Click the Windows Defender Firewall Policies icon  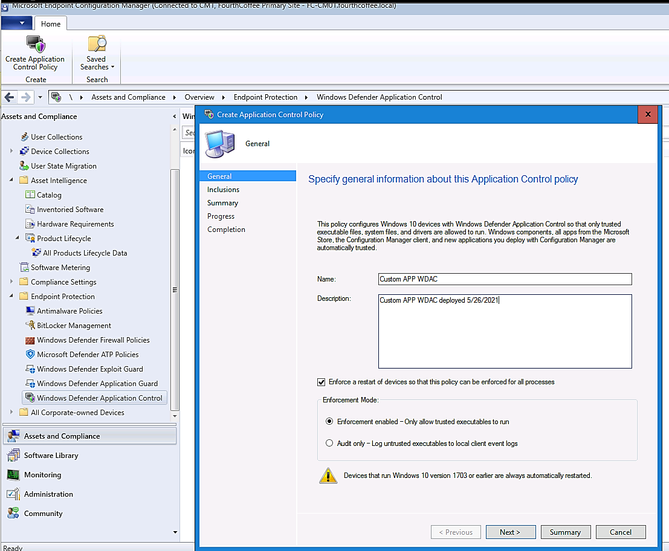click(x=30, y=340)
